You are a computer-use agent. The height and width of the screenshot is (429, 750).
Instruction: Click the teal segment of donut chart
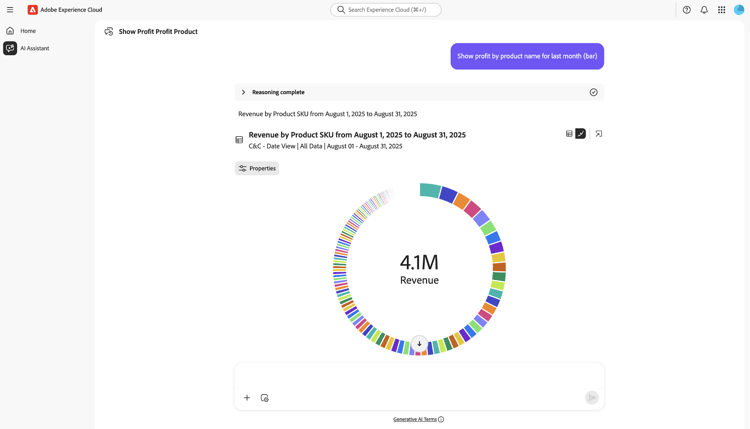430,190
